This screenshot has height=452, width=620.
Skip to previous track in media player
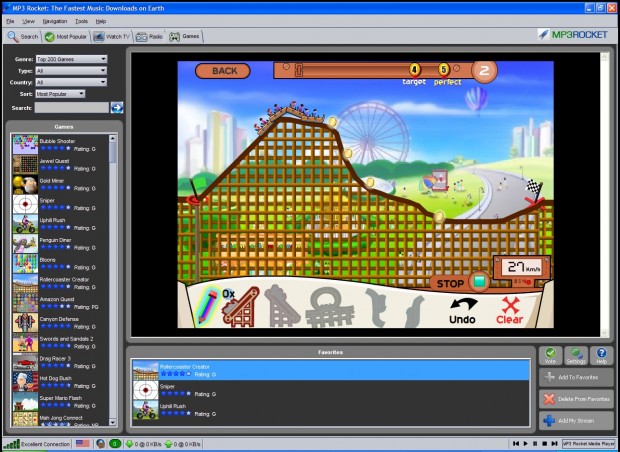click(x=516, y=444)
